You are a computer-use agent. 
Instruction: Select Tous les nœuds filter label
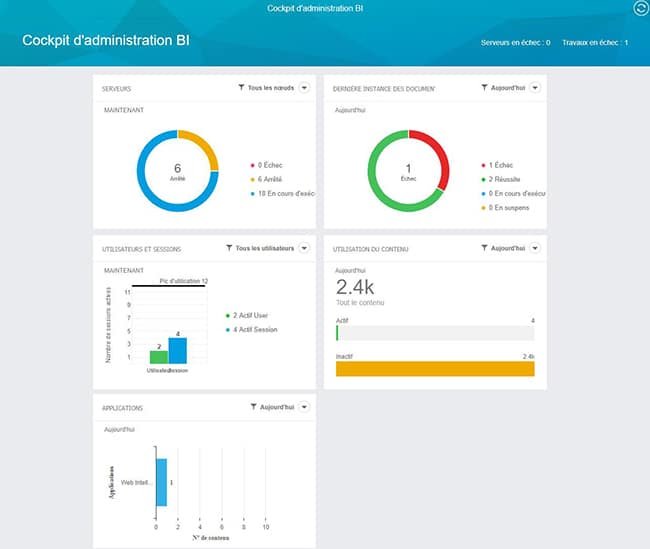271,88
